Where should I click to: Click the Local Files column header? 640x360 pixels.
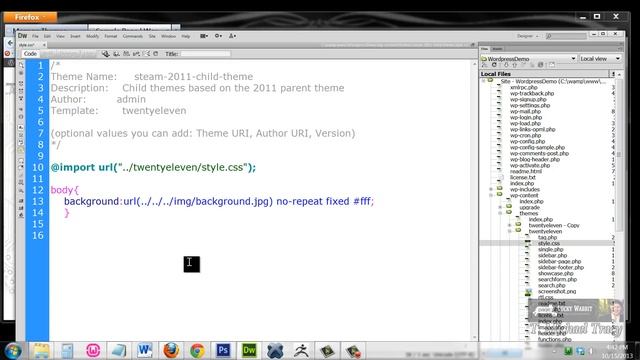click(545, 74)
